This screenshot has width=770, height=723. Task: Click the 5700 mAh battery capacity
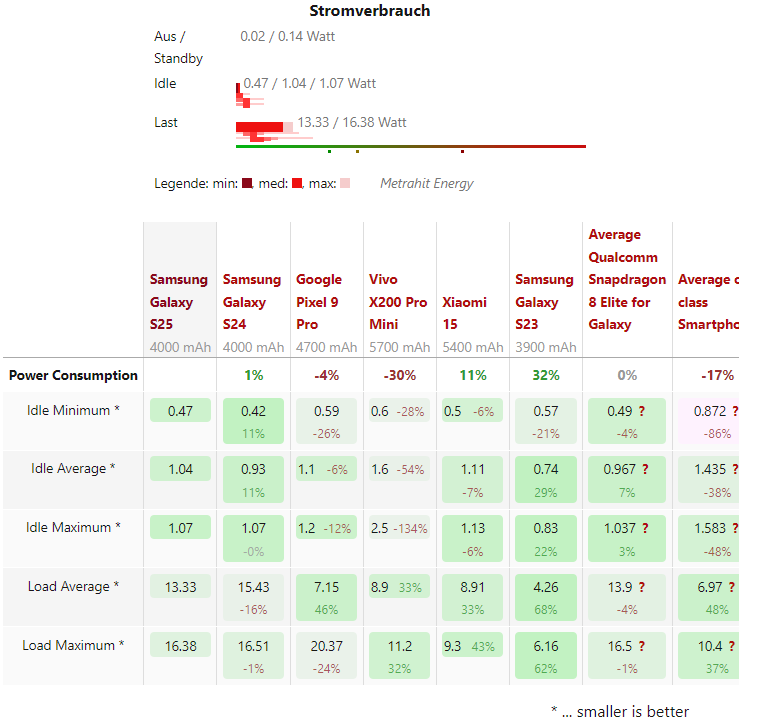400,347
